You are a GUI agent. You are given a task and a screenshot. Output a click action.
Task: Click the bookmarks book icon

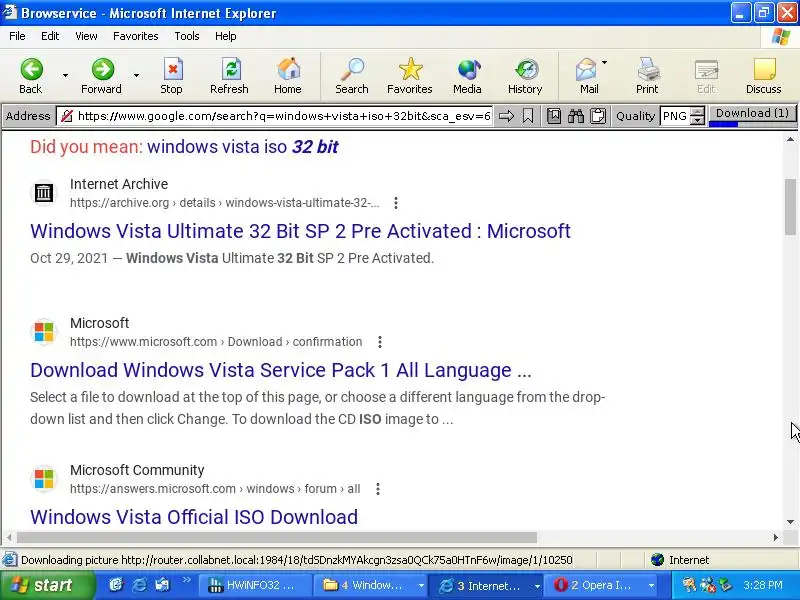[554, 116]
